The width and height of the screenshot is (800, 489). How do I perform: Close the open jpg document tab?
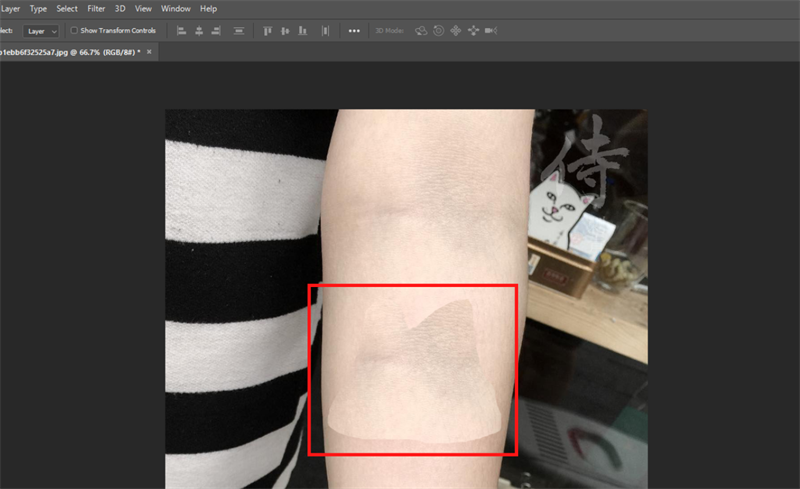tap(151, 50)
